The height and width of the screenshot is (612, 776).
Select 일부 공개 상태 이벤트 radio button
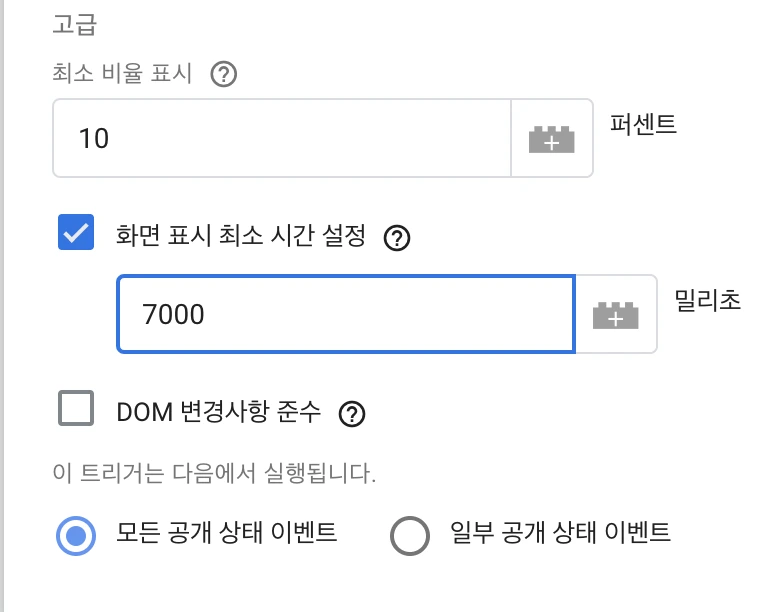click(x=410, y=536)
